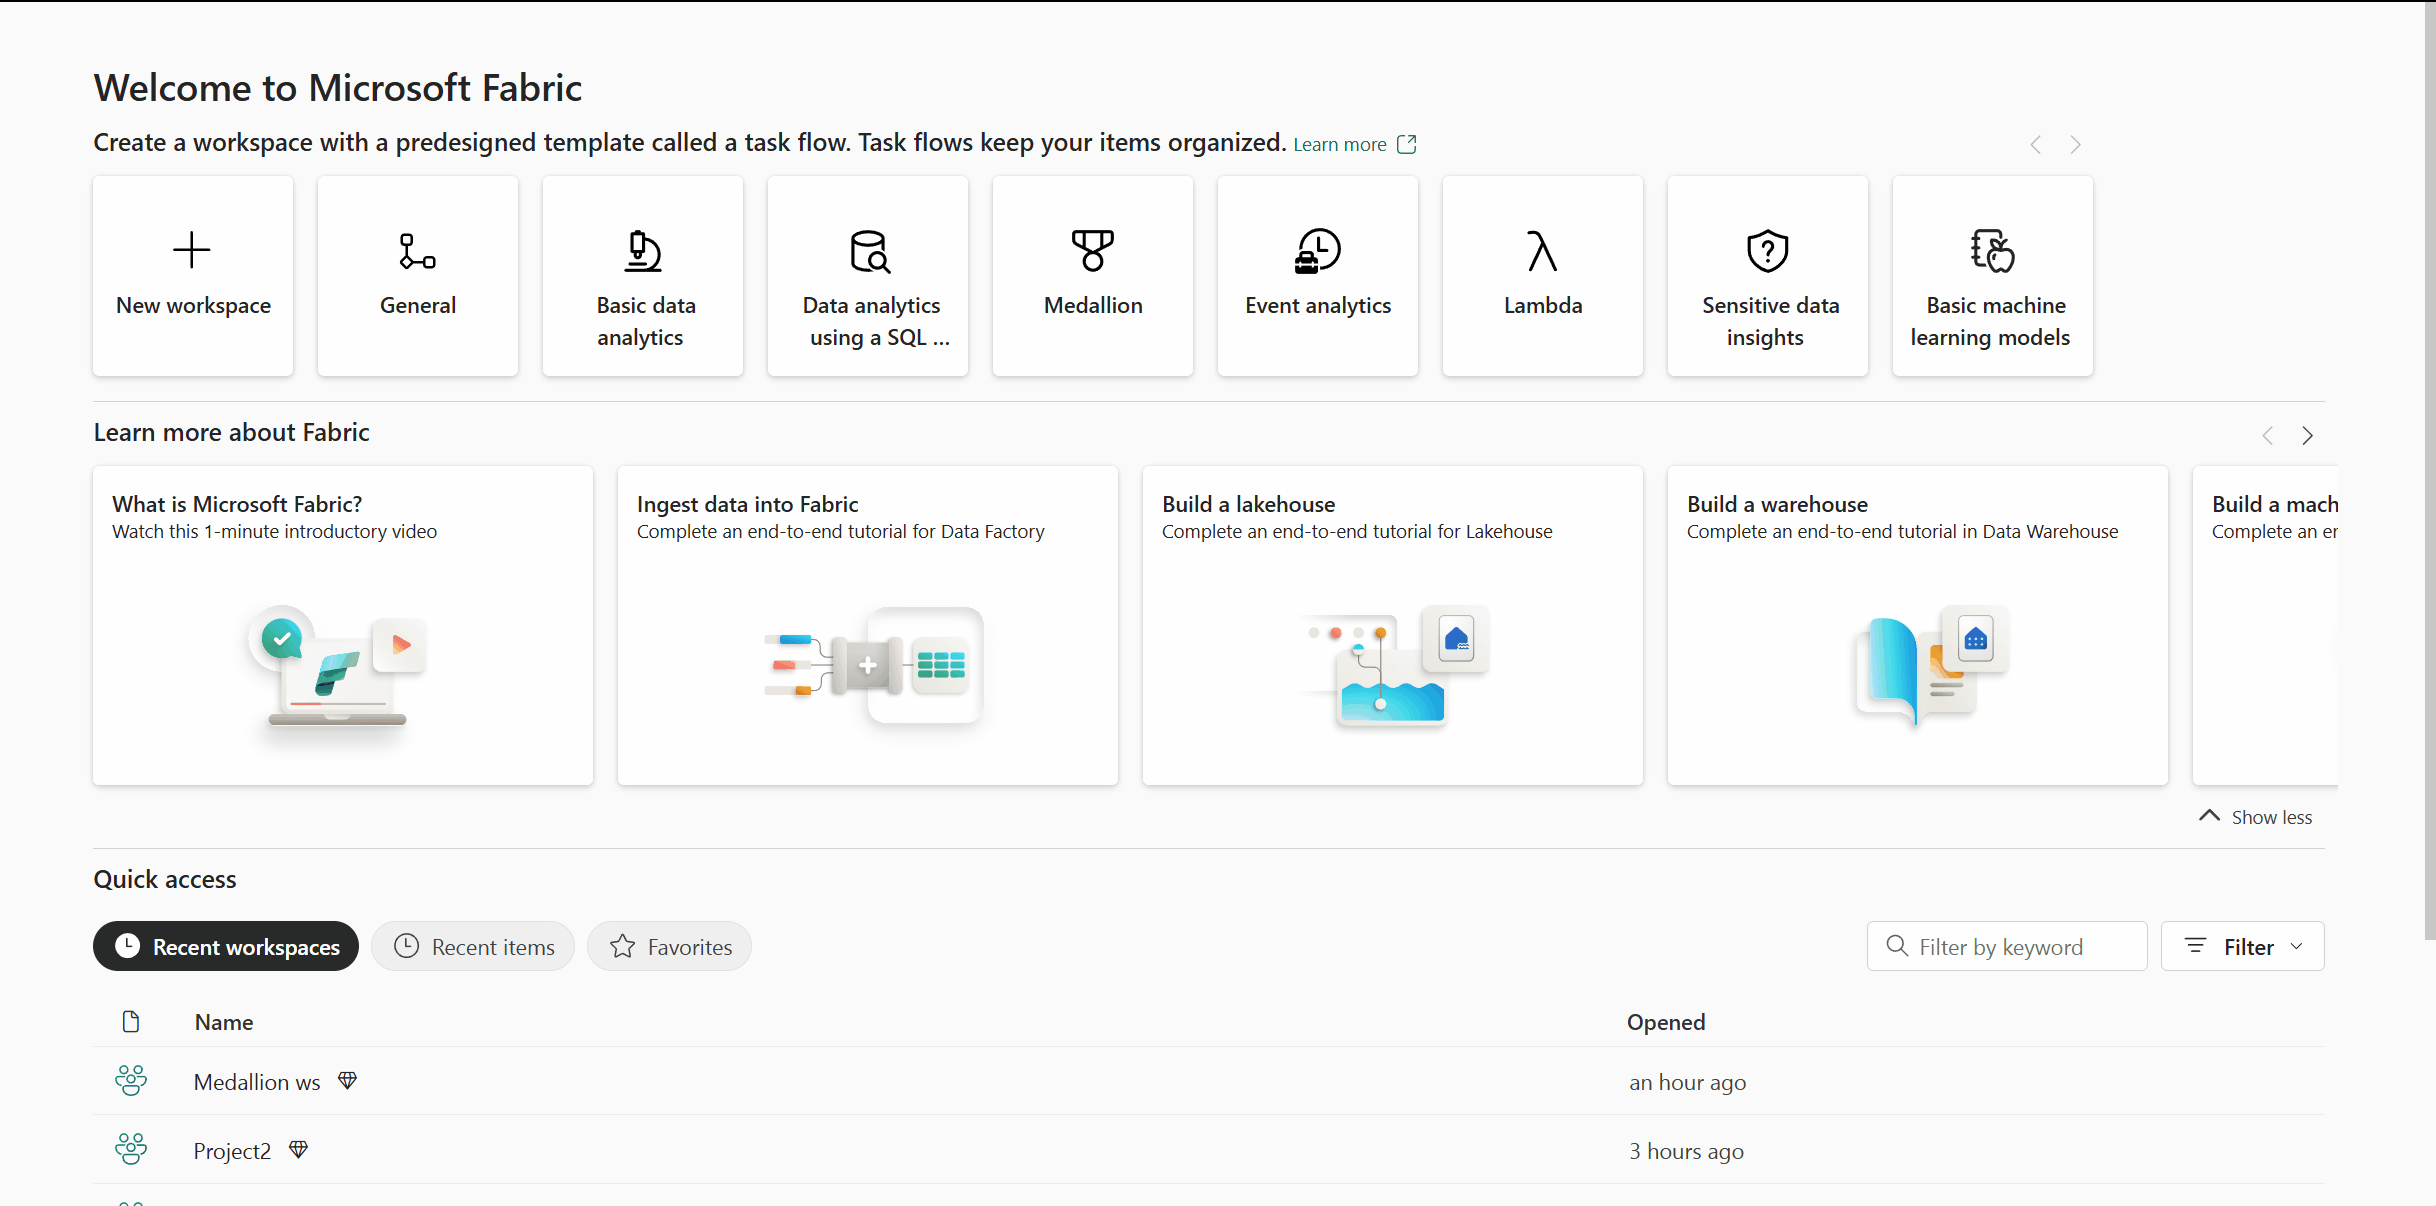Open the Medallion ws workspace
2436x1206 pixels.
(x=257, y=1082)
